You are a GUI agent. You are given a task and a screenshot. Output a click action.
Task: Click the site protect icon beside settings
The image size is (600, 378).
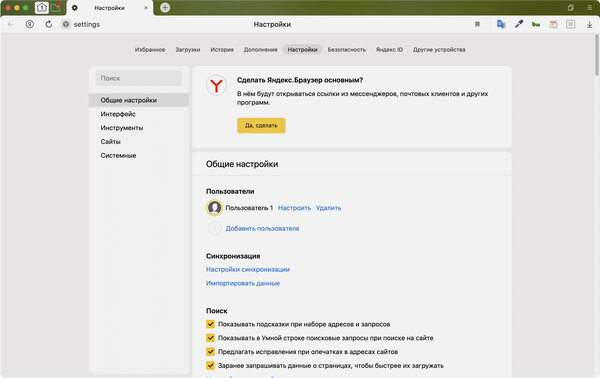[66, 24]
